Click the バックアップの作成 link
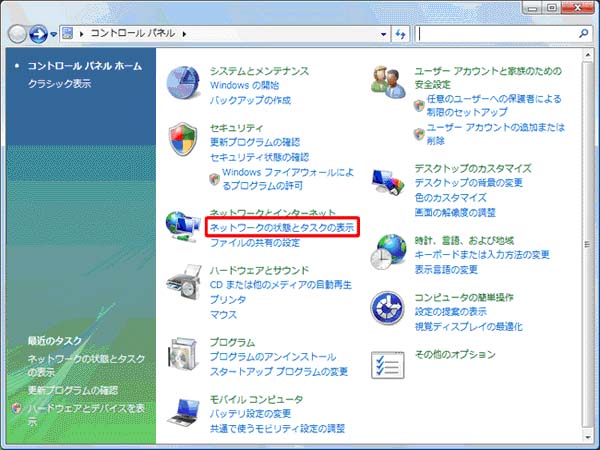Screen dimensions: 600x450 click(x=250, y=100)
